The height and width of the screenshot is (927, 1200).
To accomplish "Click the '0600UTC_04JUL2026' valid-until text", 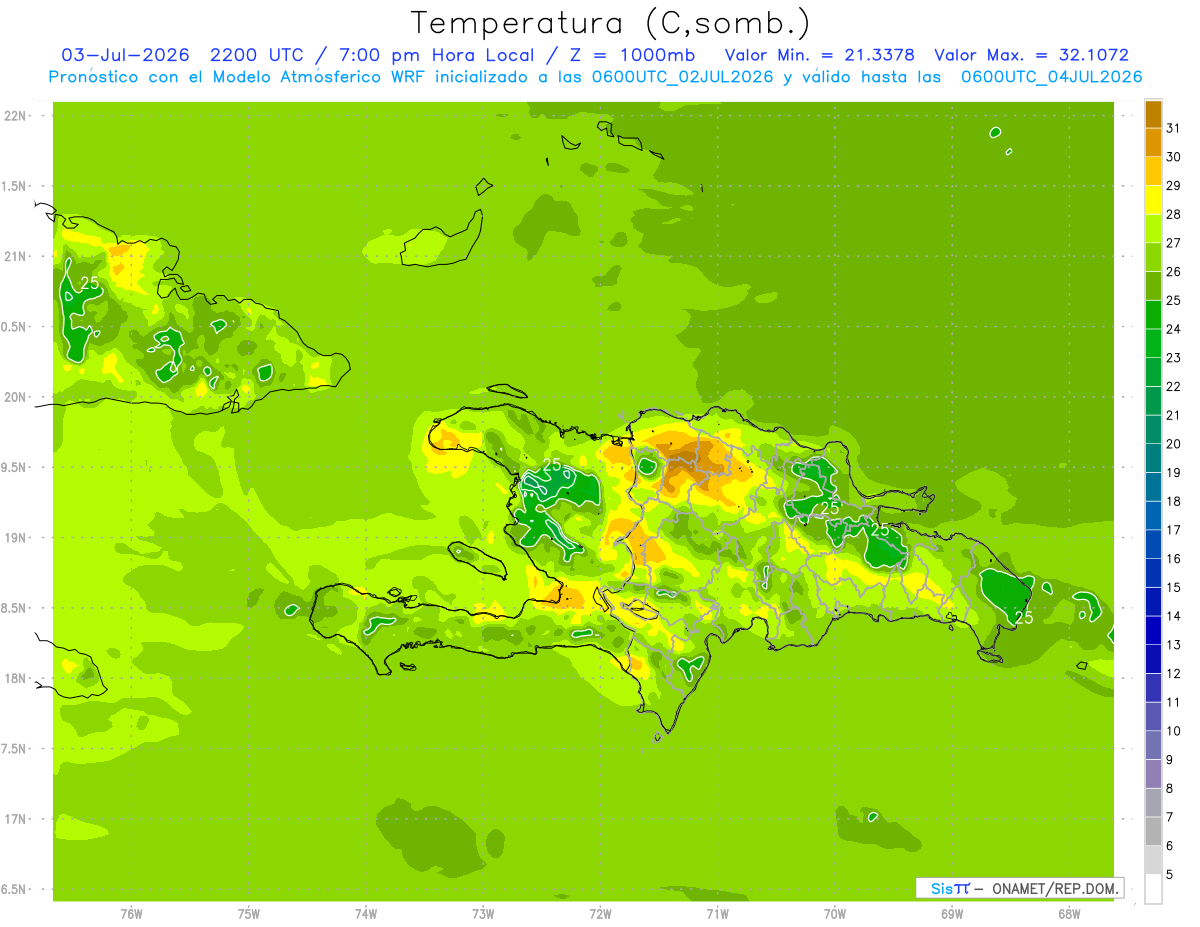I will 1052,77.
